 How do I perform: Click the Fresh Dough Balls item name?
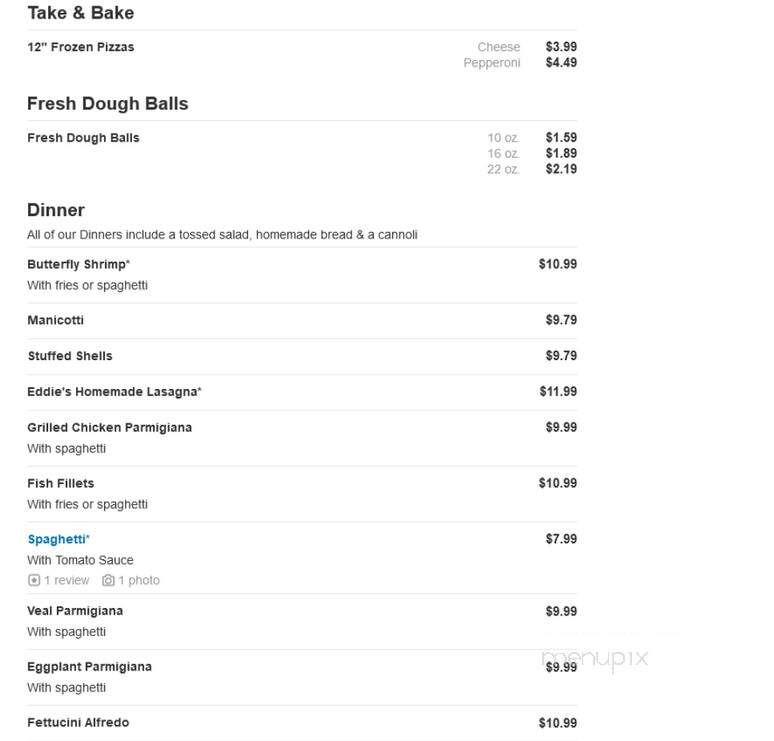(83, 138)
